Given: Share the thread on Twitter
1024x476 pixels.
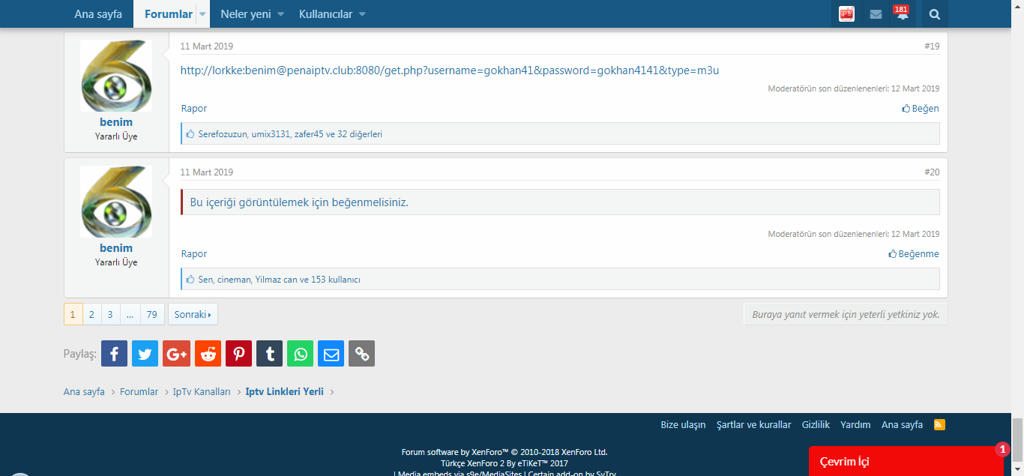Looking at the screenshot, I should click(x=145, y=353).
